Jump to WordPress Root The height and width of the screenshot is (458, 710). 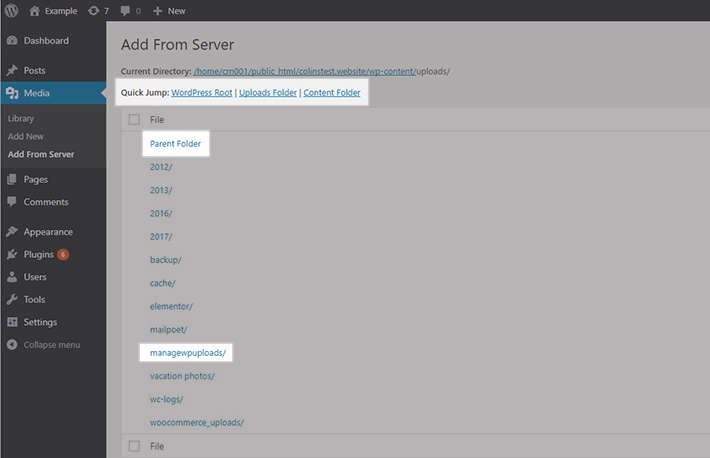click(202, 93)
